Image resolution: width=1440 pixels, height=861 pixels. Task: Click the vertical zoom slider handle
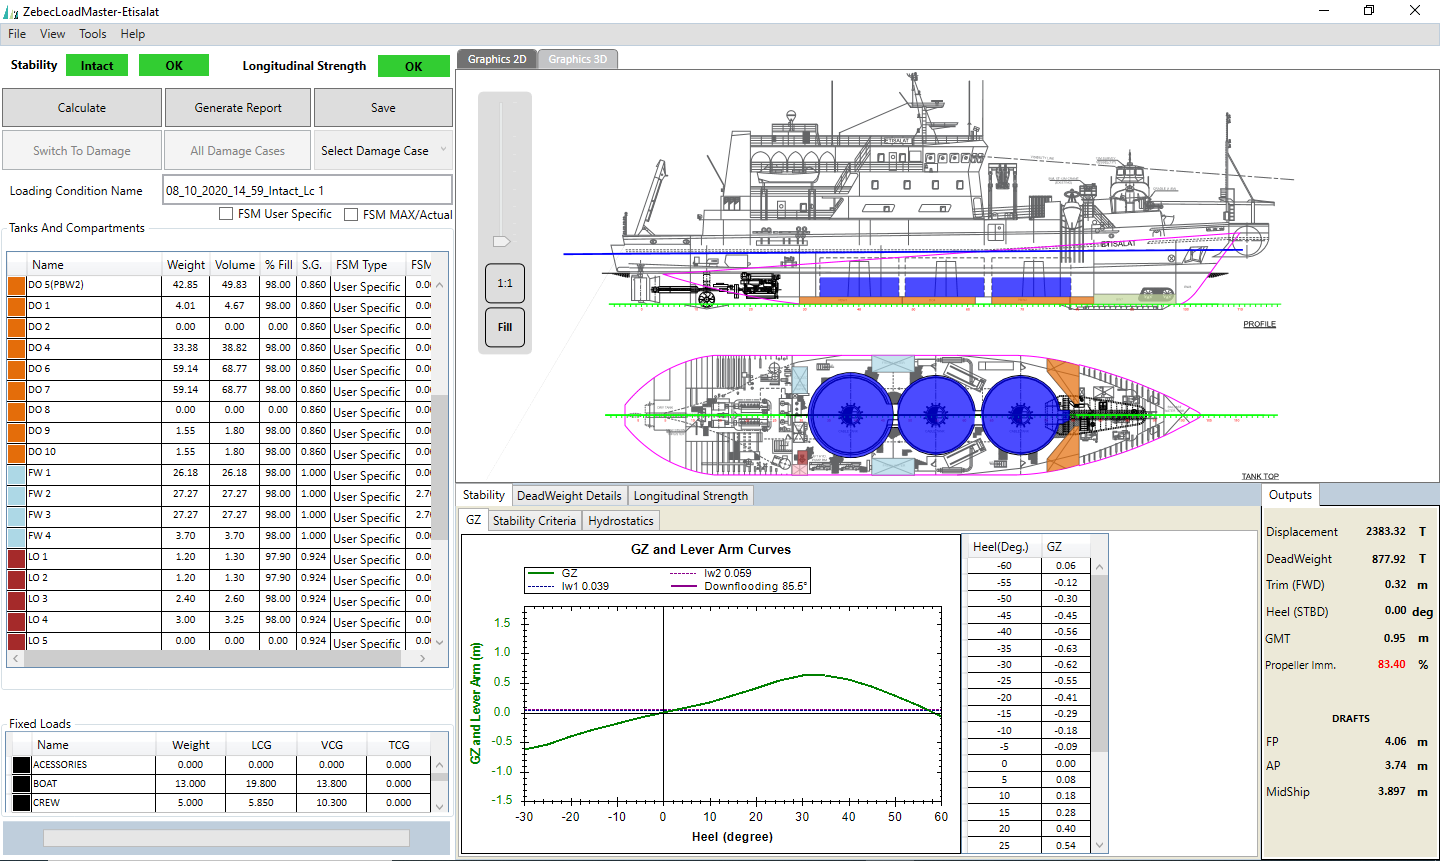pyautogui.click(x=502, y=241)
